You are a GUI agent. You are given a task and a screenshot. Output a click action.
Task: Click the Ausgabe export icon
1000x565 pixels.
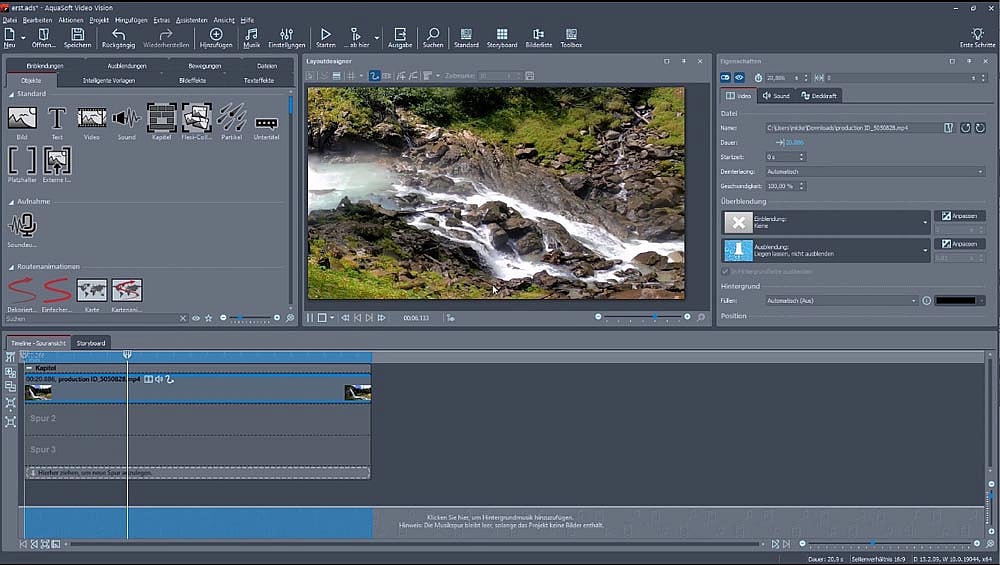coord(400,37)
